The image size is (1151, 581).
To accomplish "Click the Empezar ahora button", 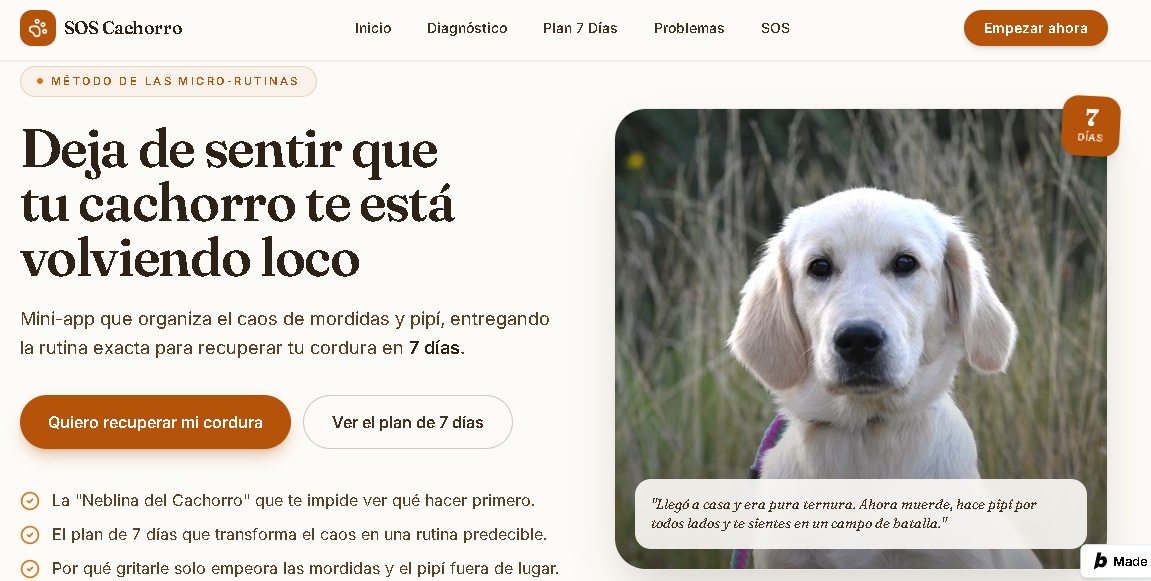I will click(1035, 28).
